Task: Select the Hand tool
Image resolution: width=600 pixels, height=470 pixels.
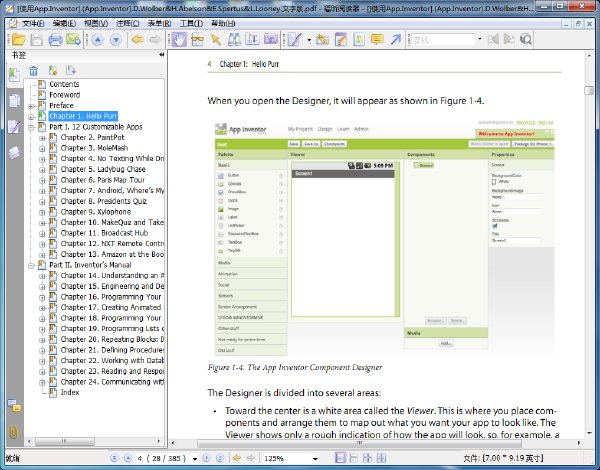Action: [179, 39]
